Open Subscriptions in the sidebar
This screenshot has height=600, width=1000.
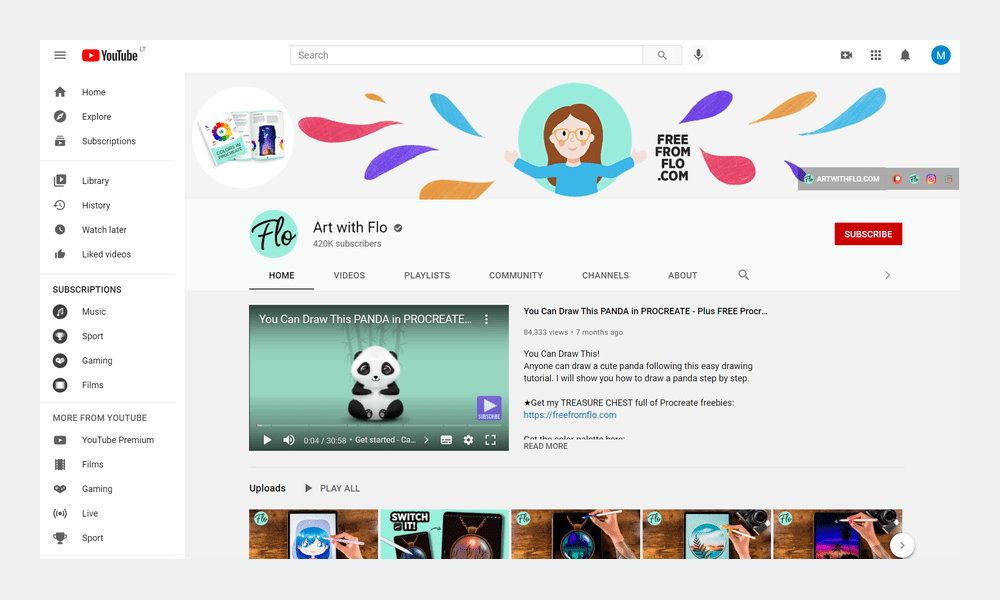pyautogui.click(x=108, y=141)
